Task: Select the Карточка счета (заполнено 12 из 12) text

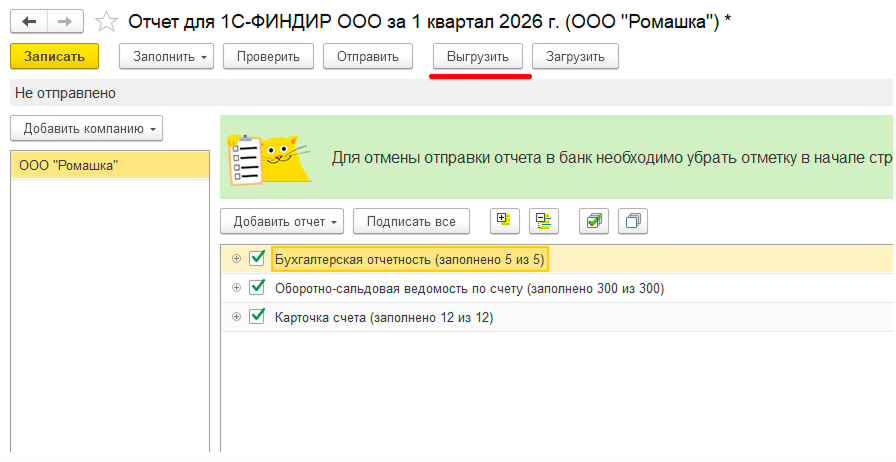Action: 384,318
